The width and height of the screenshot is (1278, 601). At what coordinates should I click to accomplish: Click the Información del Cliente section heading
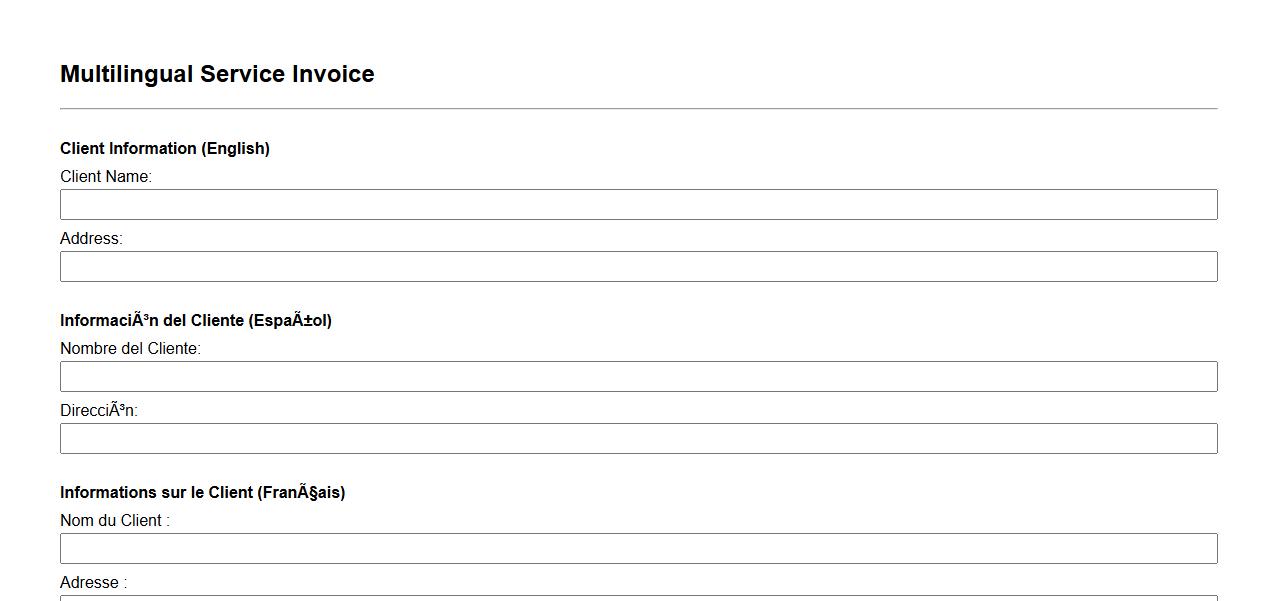[x=196, y=321]
